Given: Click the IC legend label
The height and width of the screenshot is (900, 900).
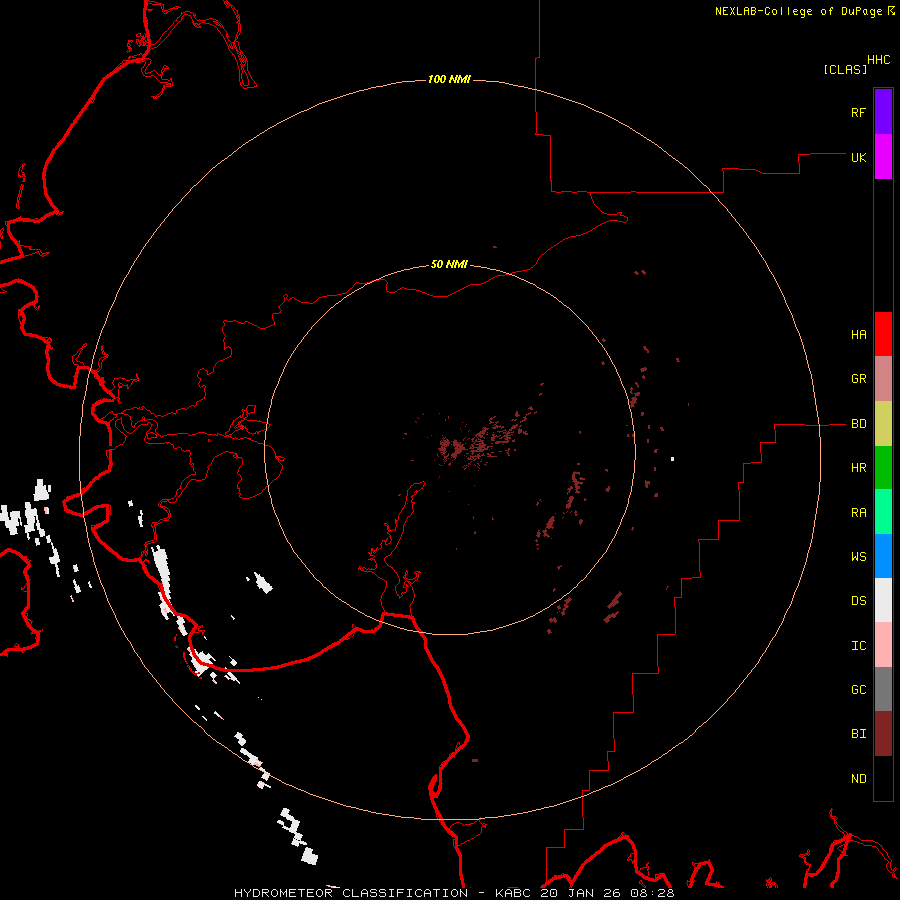Looking at the screenshot, I should coord(859,646).
